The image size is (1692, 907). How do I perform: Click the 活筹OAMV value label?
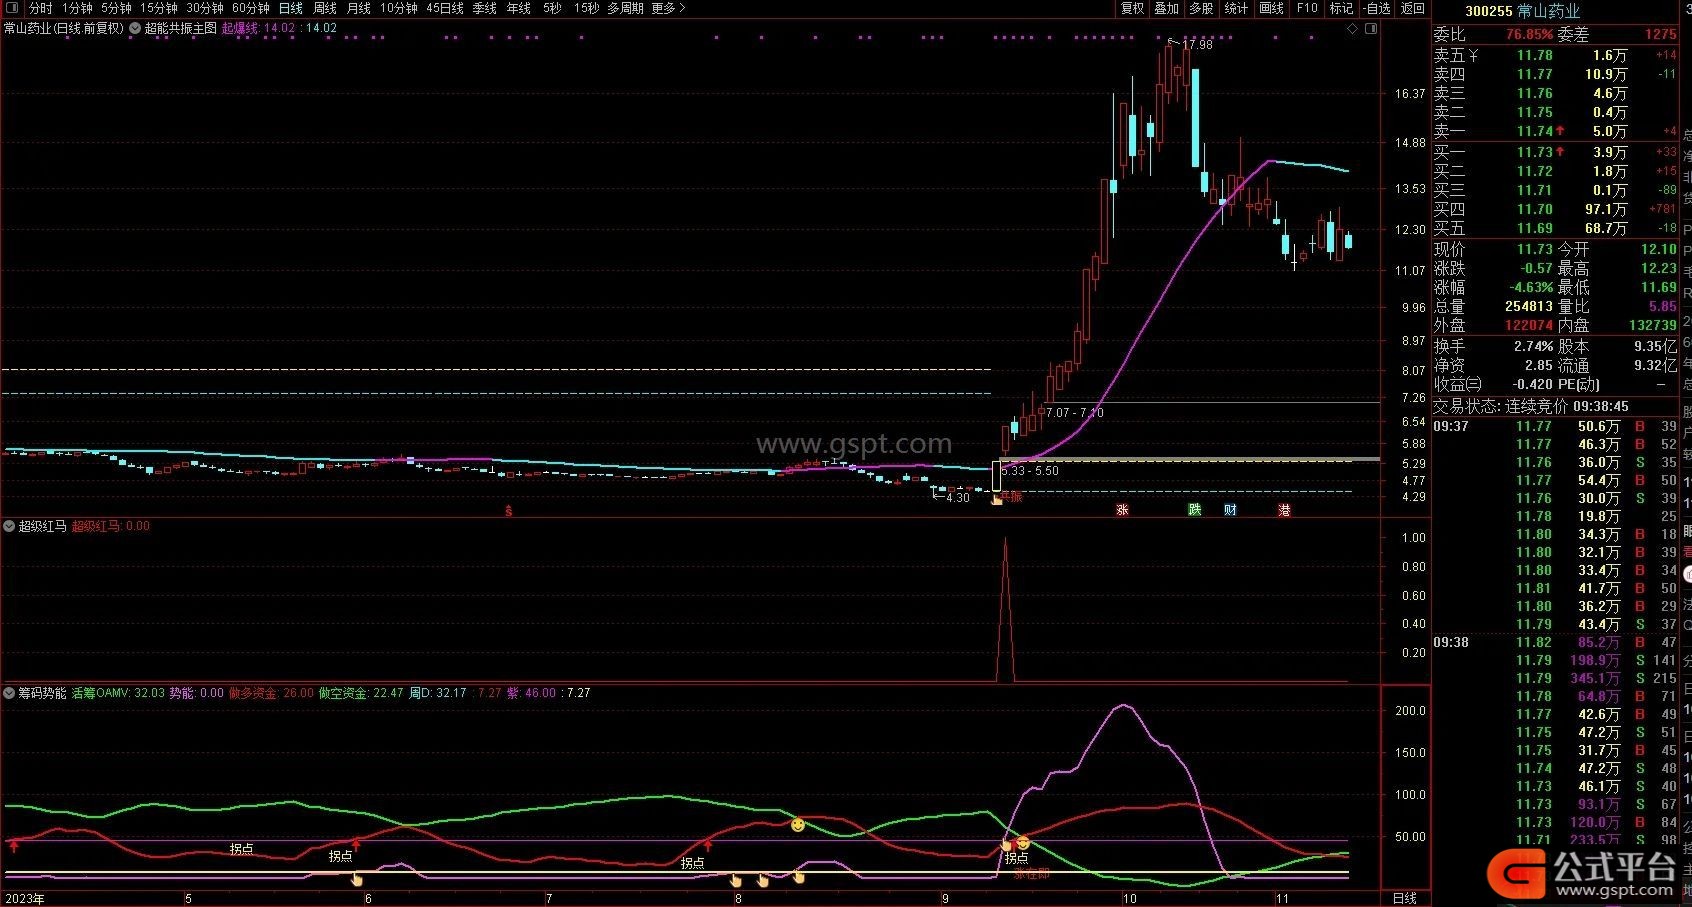point(118,693)
